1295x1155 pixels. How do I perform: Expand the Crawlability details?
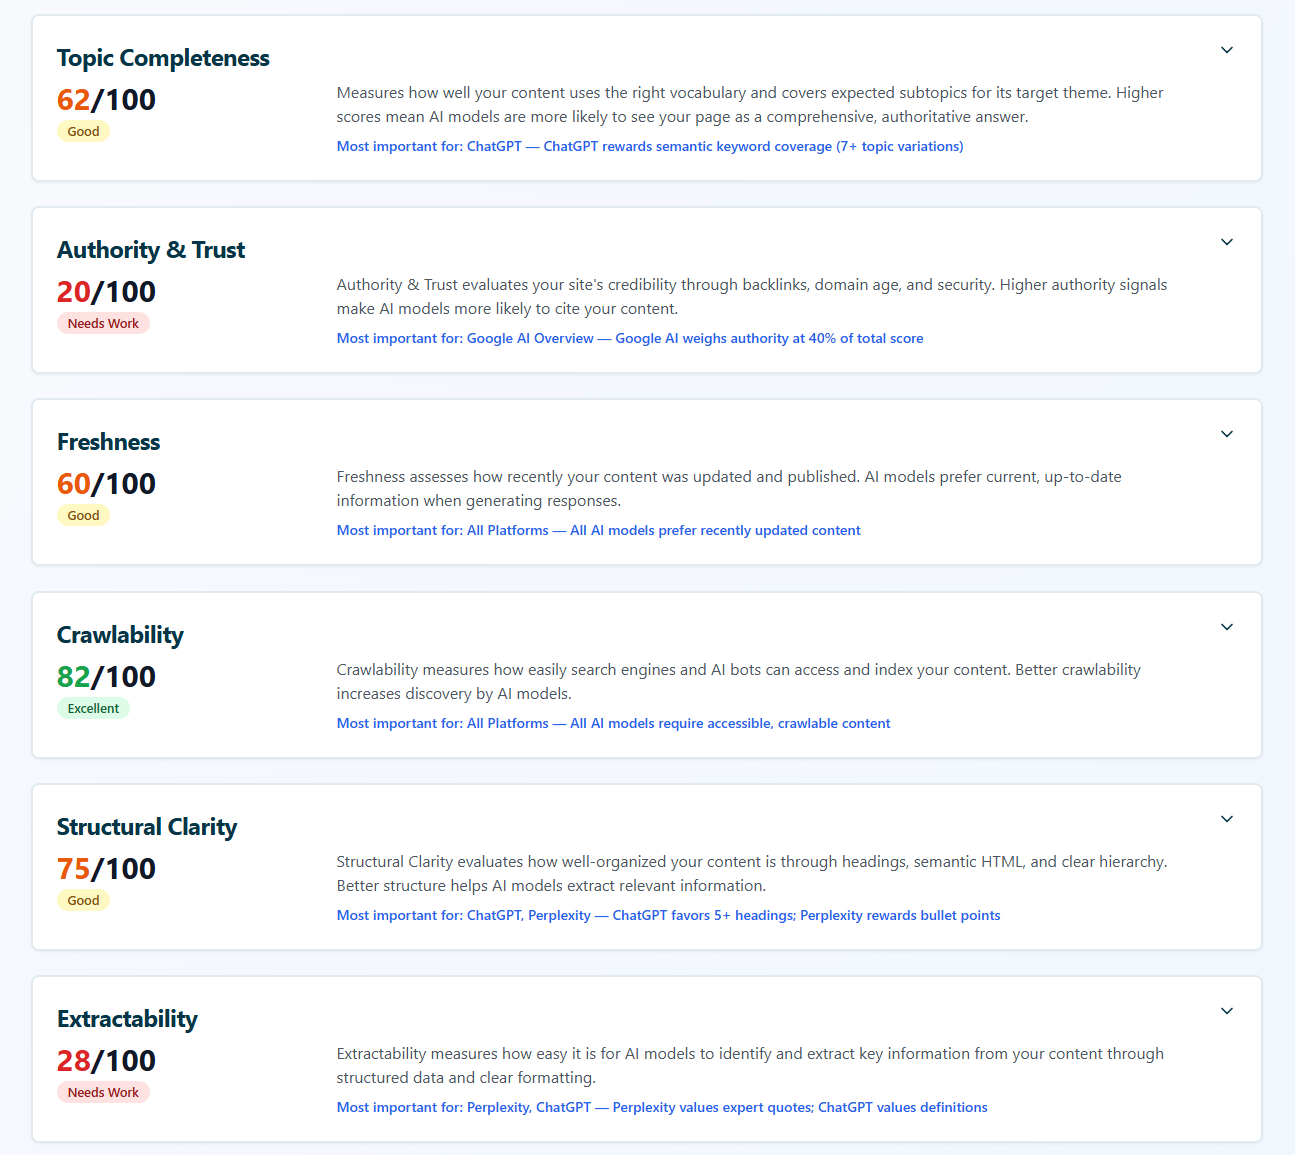pos(1226,626)
